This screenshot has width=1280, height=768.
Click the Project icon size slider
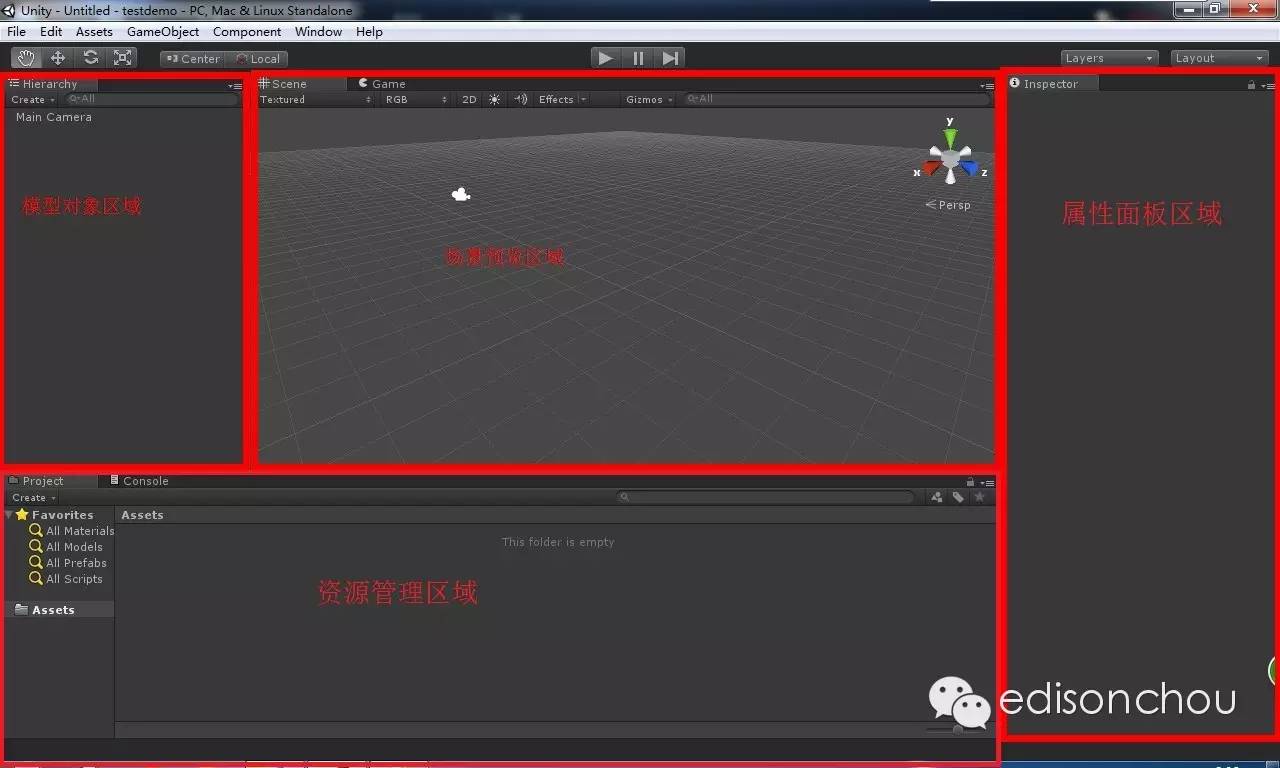957,729
